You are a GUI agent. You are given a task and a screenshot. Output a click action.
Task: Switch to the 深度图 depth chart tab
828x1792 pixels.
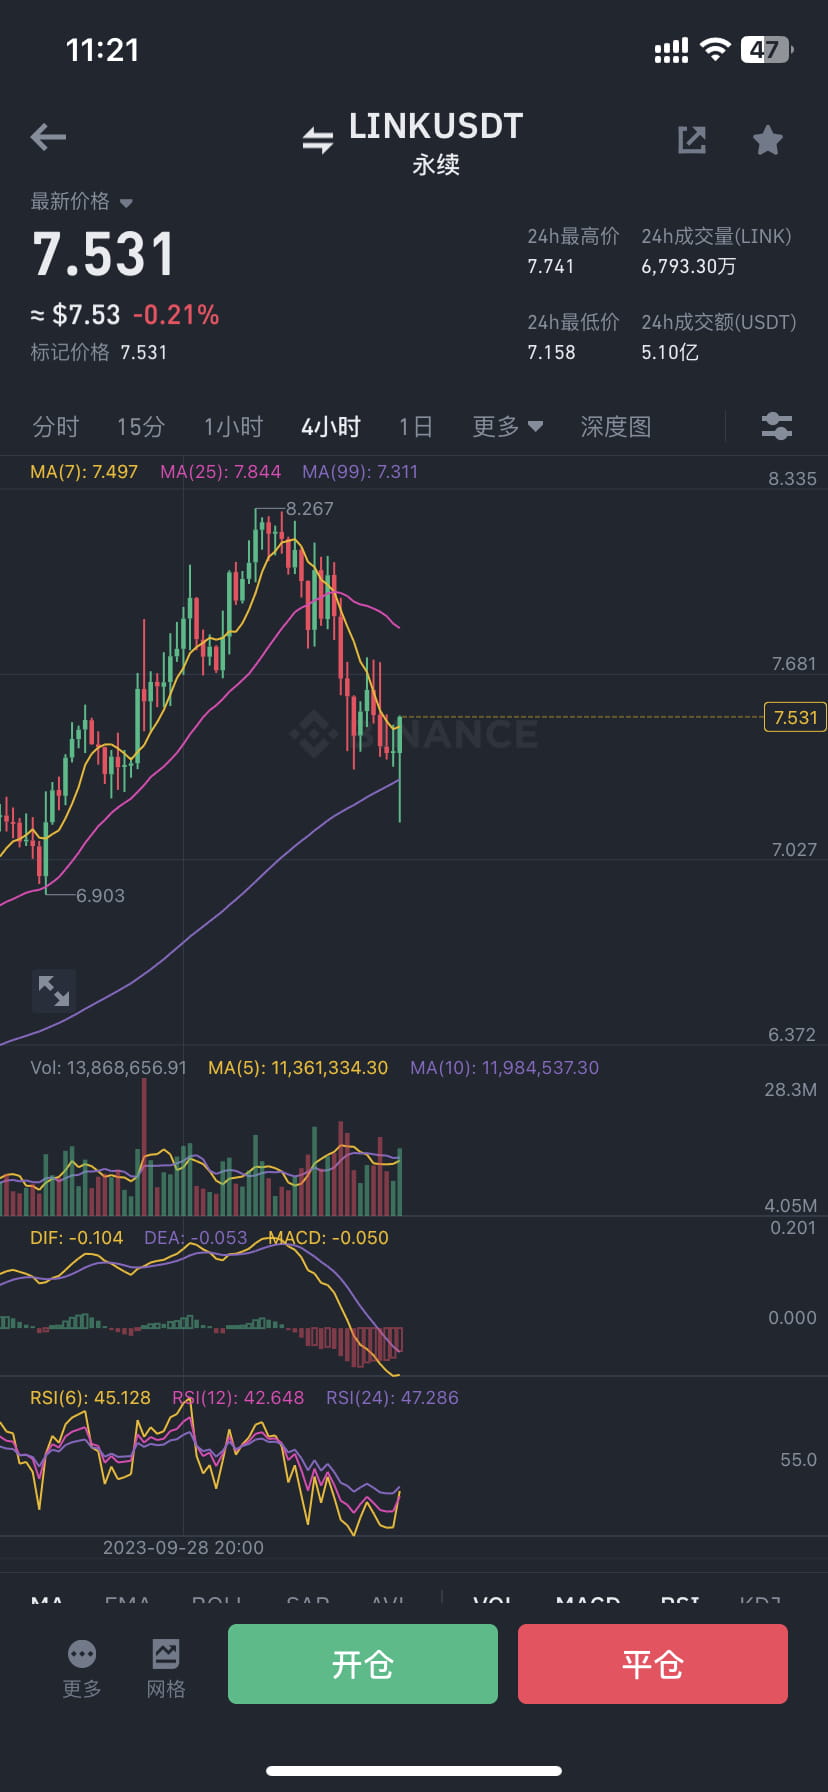[616, 427]
